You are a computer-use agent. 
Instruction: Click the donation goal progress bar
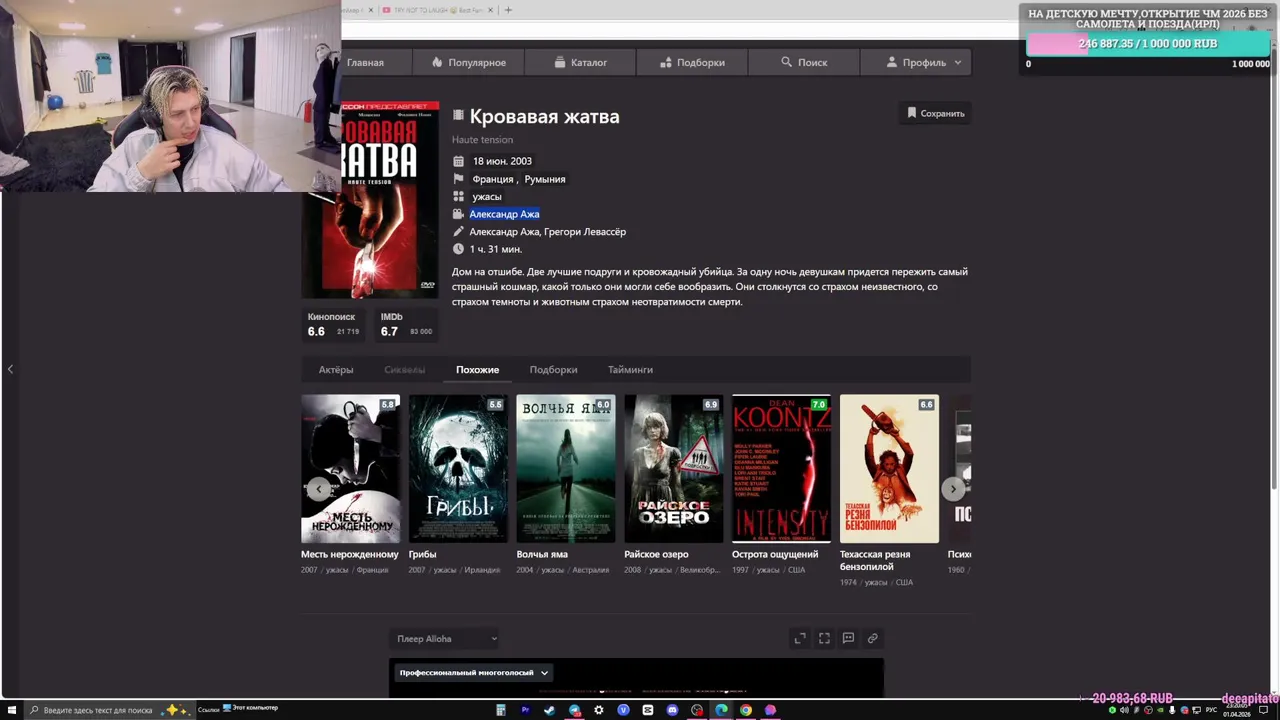[1149, 44]
